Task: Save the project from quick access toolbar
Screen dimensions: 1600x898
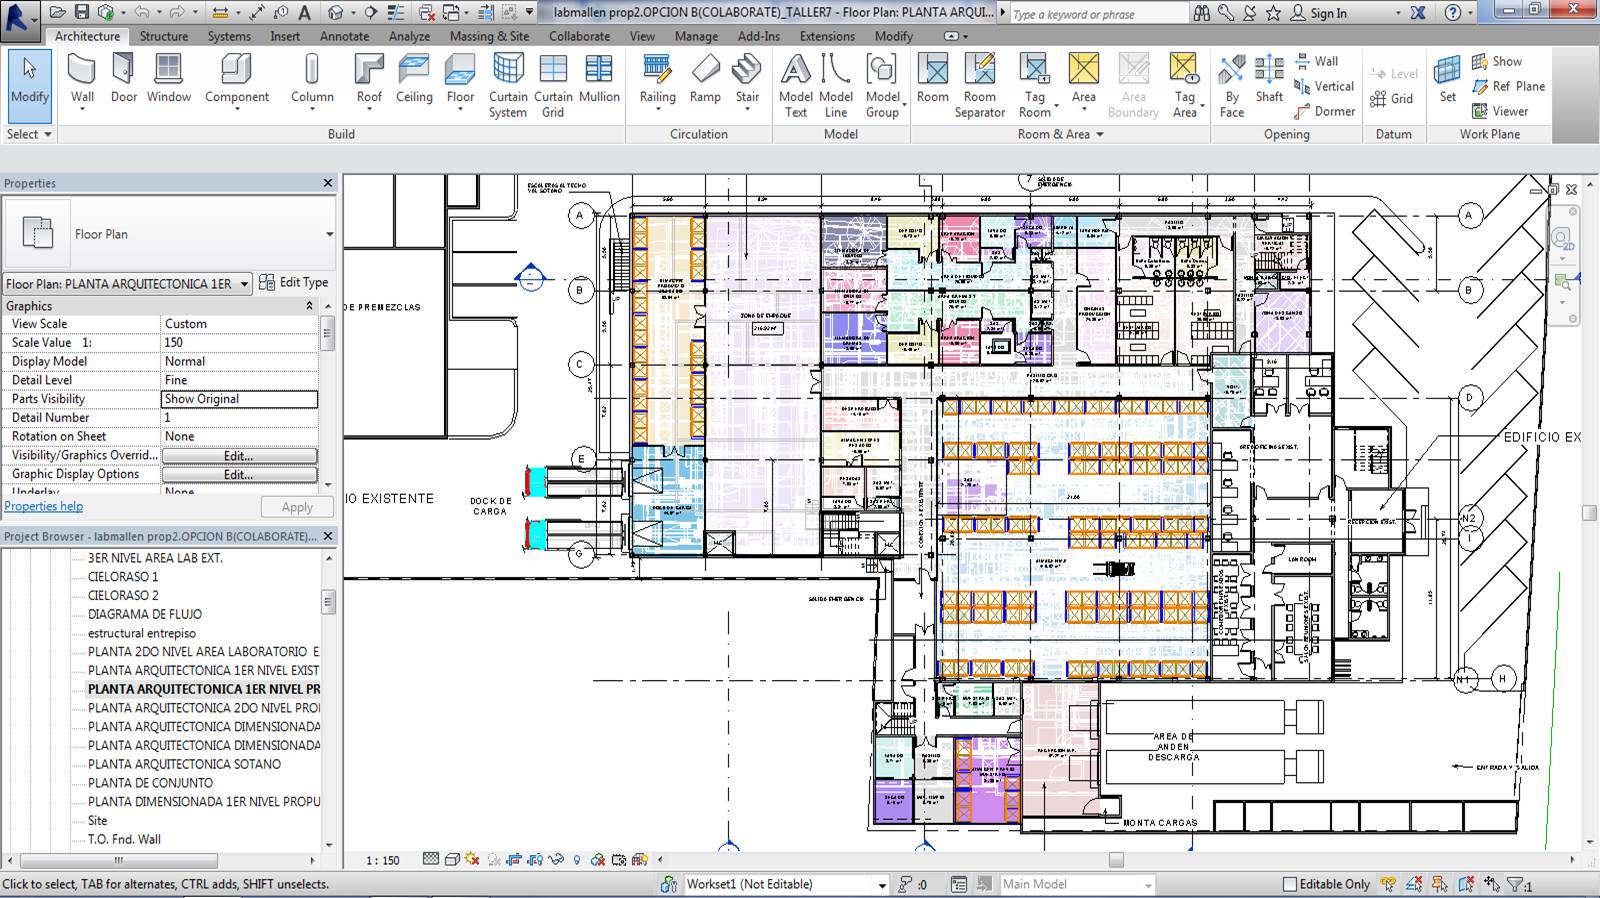Action: point(82,12)
